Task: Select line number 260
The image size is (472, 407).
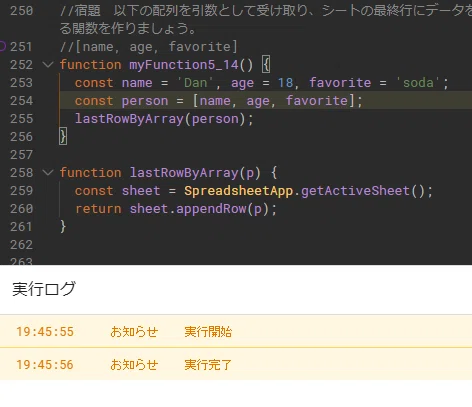Action: [x=21, y=209]
